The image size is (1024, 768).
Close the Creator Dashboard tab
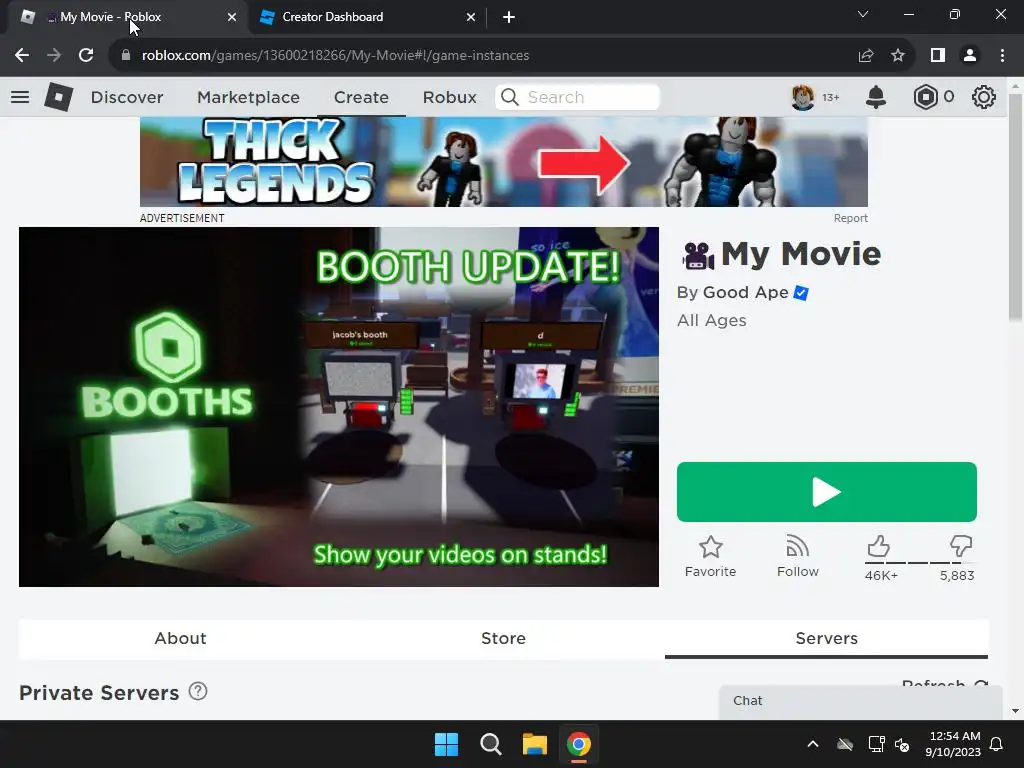(x=471, y=17)
